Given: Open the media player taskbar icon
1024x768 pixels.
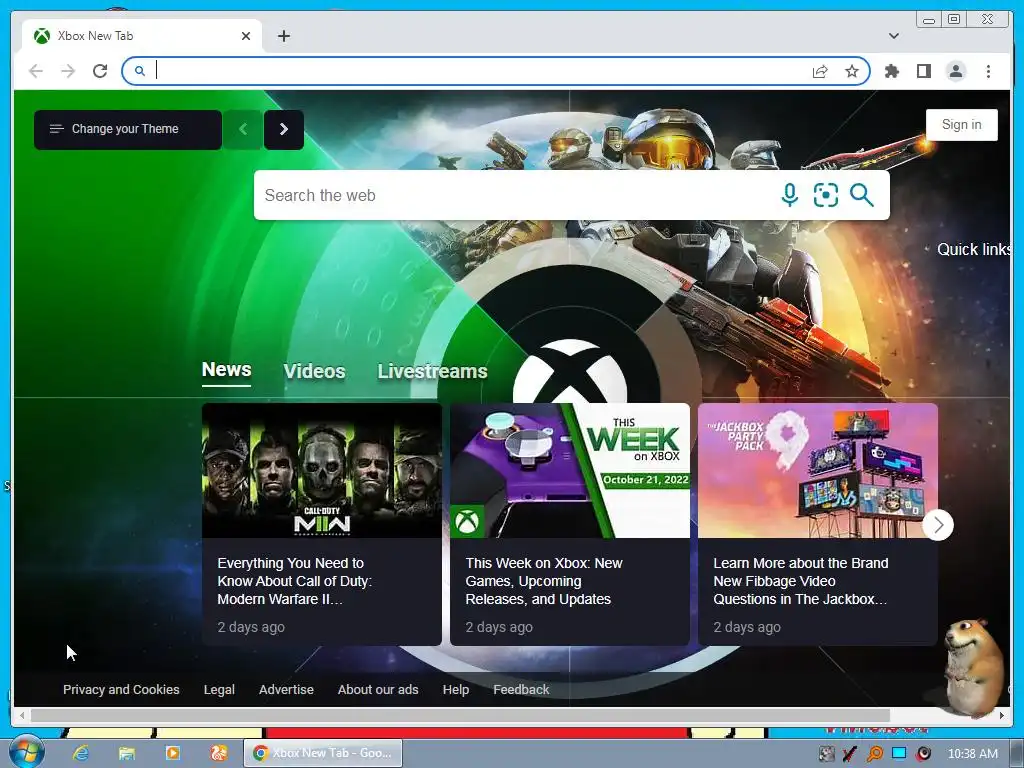Looking at the screenshot, I should coord(172,753).
